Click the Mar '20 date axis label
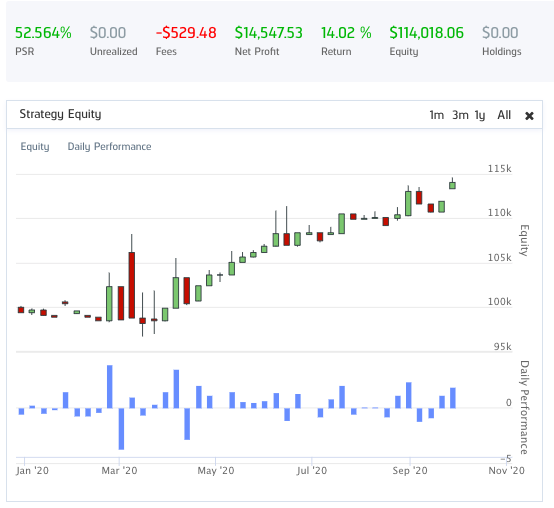The width and height of the screenshot is (554, 508). tap(119, 471)
